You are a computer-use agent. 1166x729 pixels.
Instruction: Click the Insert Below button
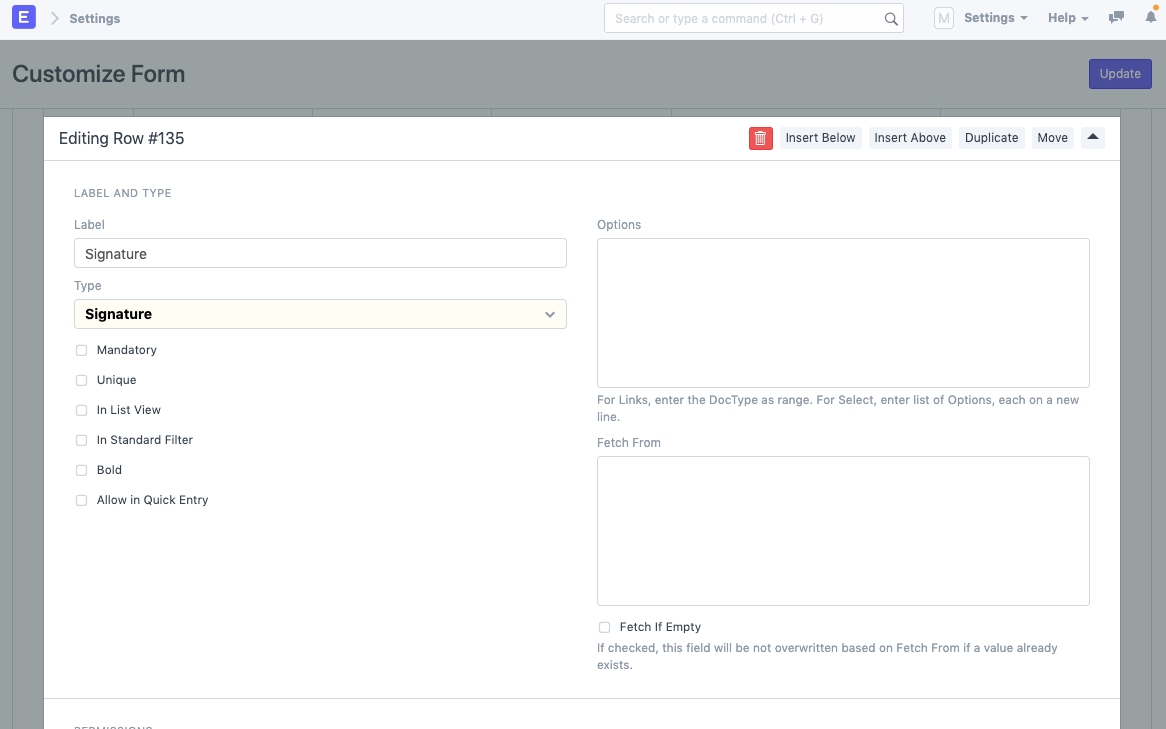(820, 138)
